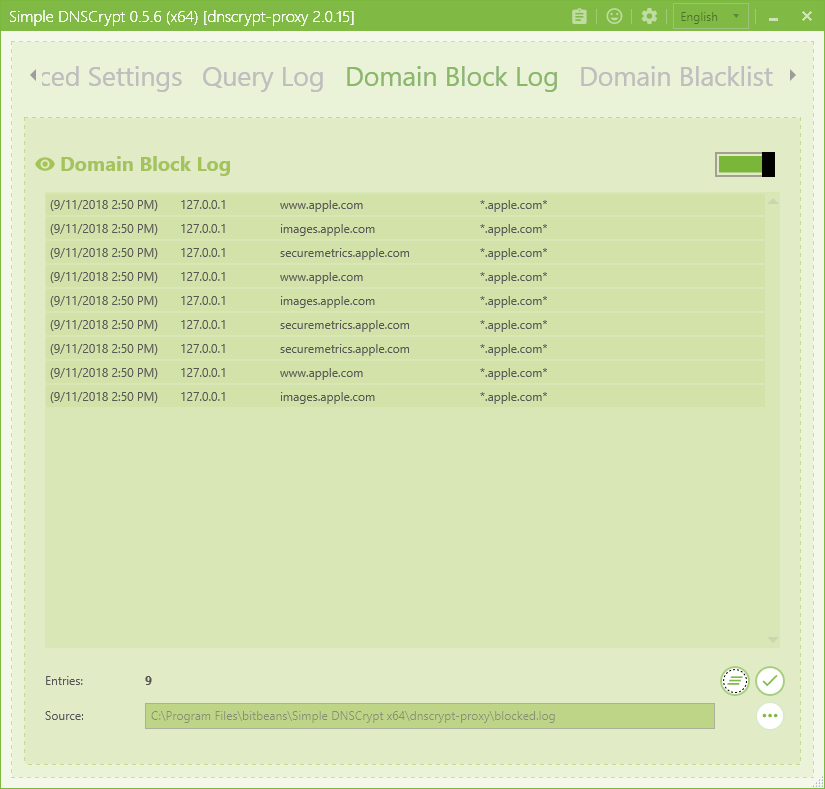Open the English language dropdown
The width and height of the screenshot is (825, 789).
click(711, 17)
